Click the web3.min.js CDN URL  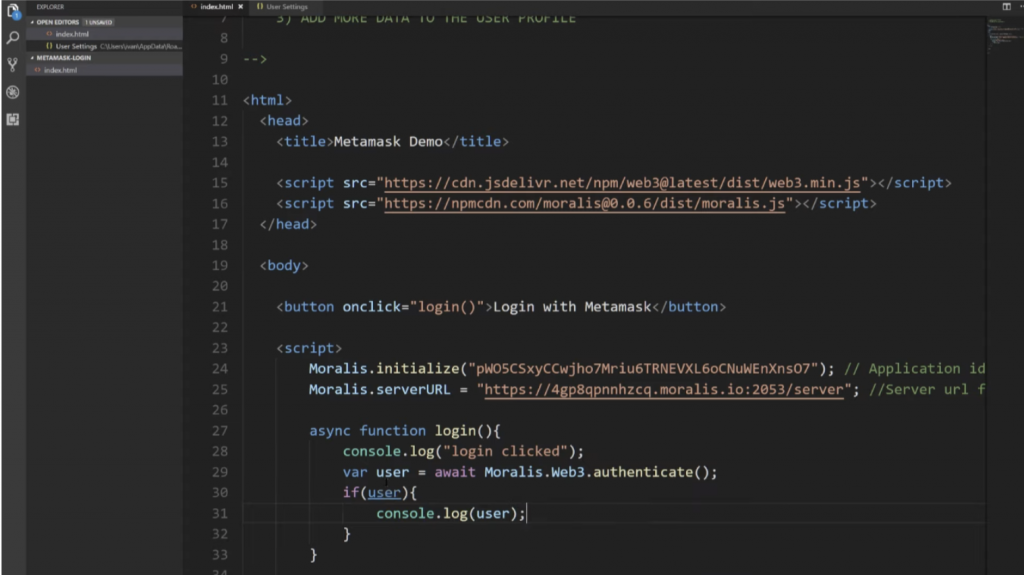(622, 183)
